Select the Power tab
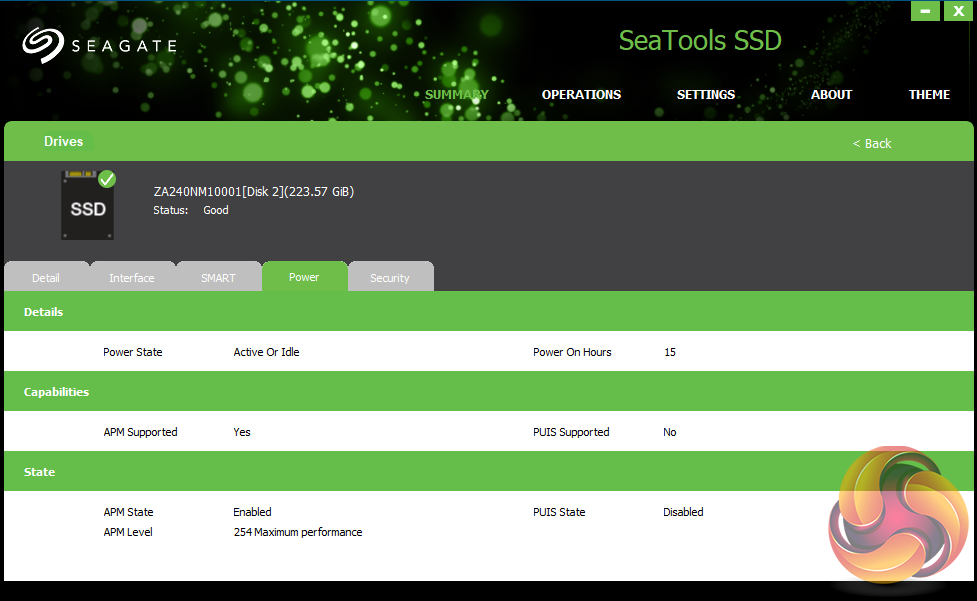The width and height of the screenshot is (977, 601). [304, 277]
